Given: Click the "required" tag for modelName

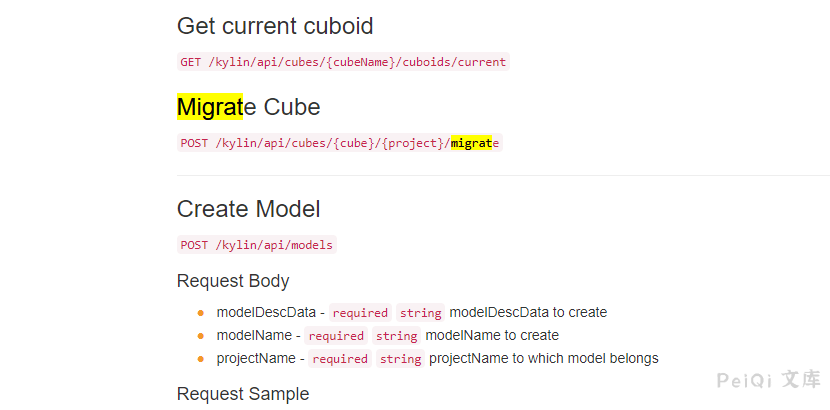Looking at the screenshot, I should click(x=336, y=336).
